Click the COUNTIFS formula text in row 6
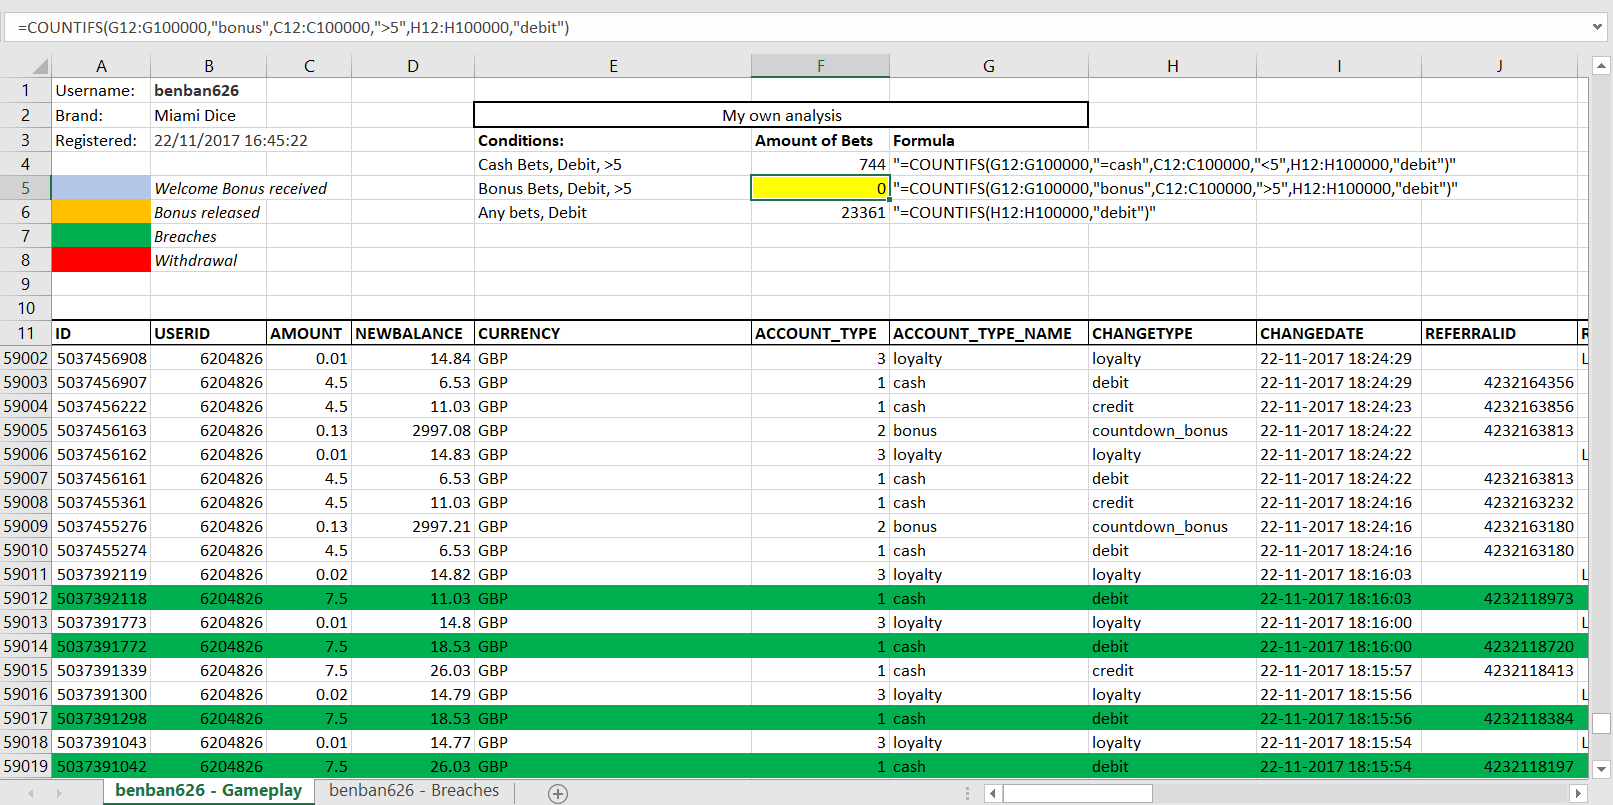The height and width of the screenshot is (805, 1613). 1024,212
